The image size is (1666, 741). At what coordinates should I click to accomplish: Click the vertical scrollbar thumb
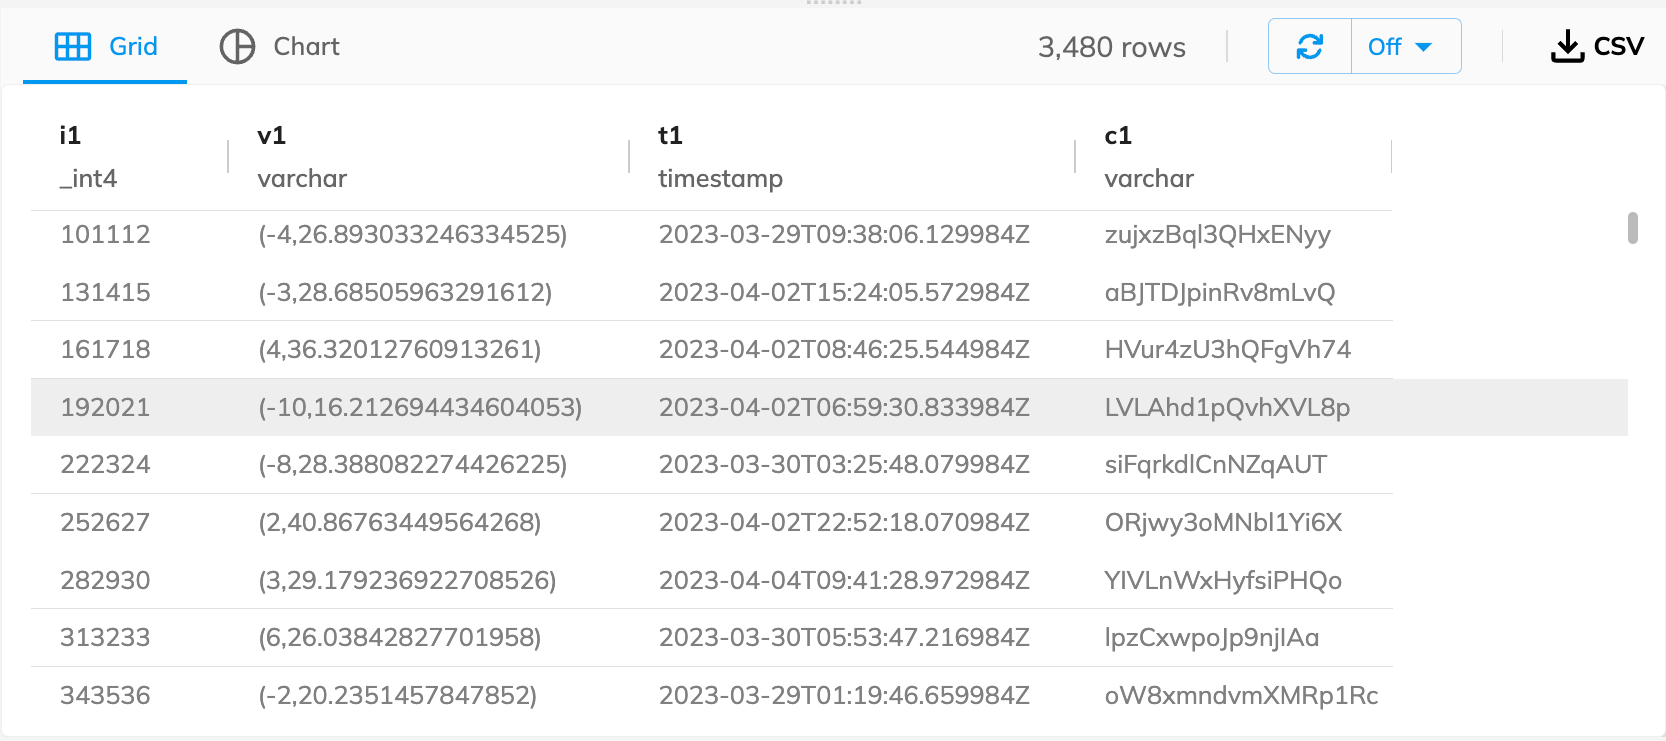(x=1633, y=228)
